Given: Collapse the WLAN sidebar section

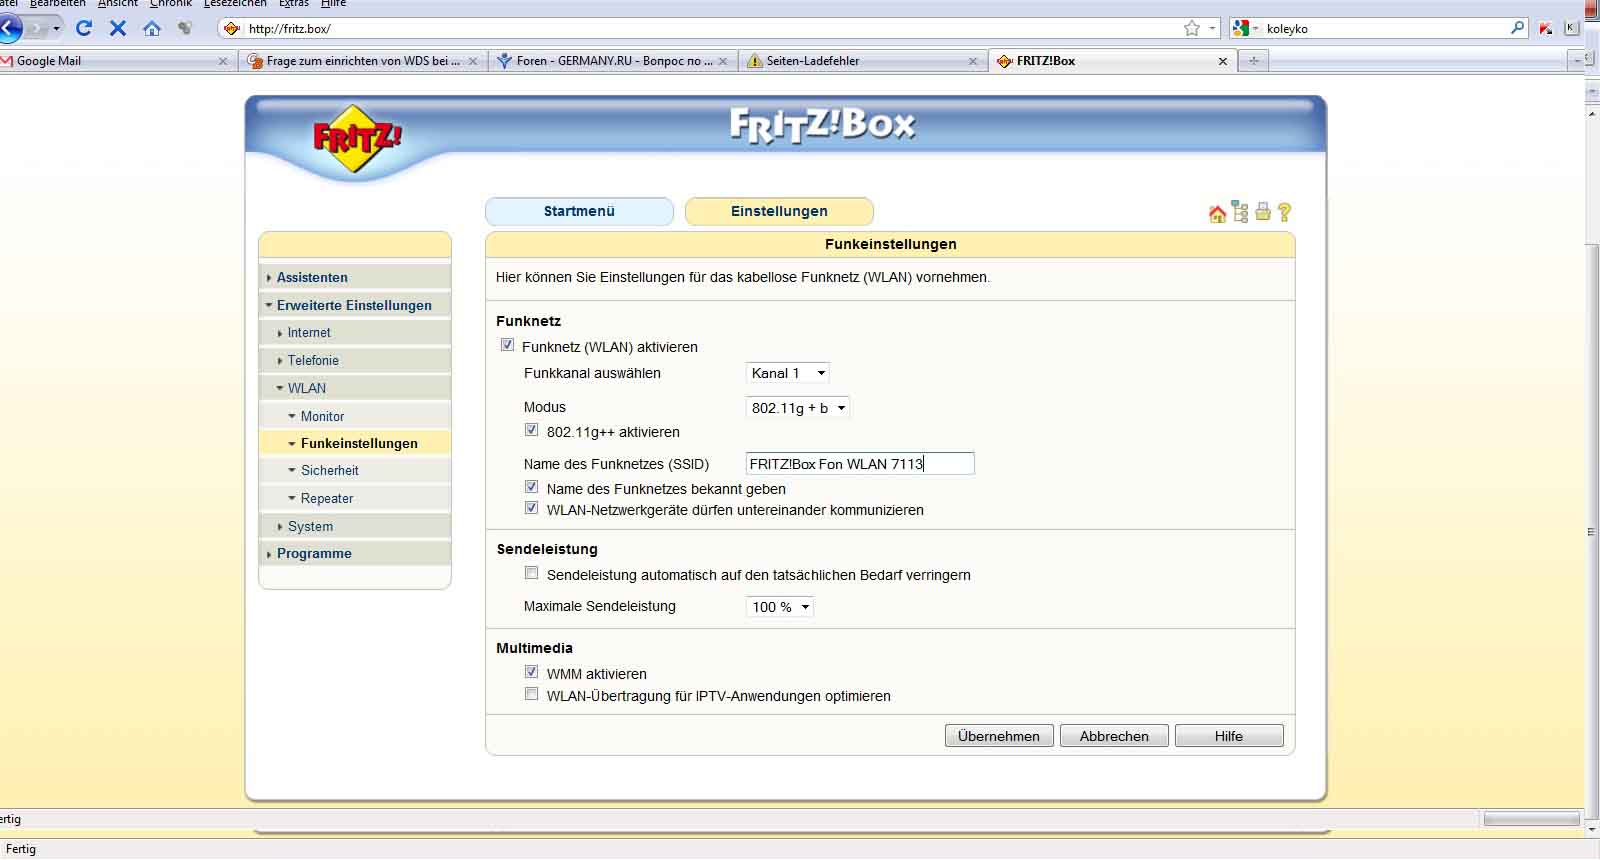Looking at the screenshot, I should click(355, 388).
